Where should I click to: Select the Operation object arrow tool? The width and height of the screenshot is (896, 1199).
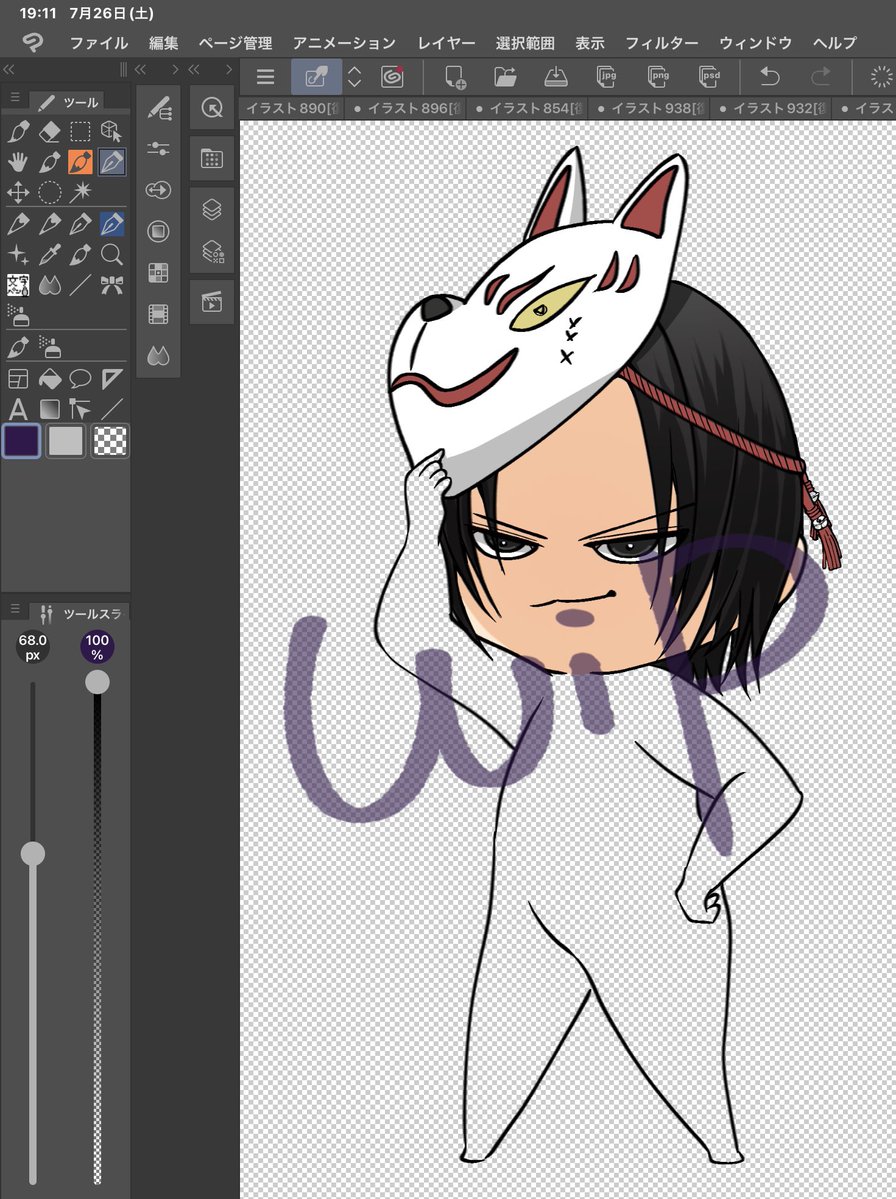click(x=80, y=409)
